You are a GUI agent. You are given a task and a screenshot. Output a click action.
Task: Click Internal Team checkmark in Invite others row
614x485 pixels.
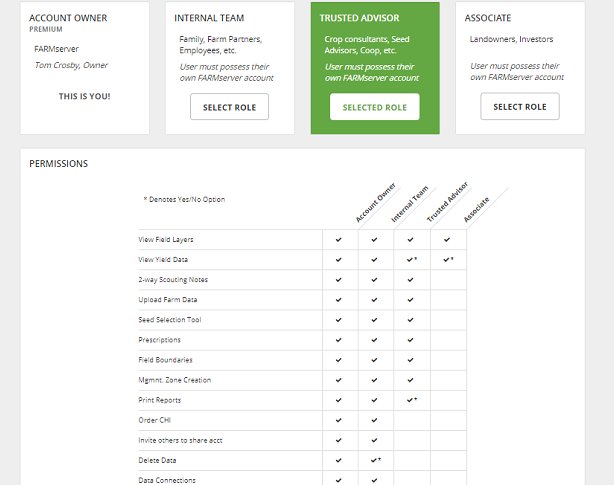coord(374,440)
